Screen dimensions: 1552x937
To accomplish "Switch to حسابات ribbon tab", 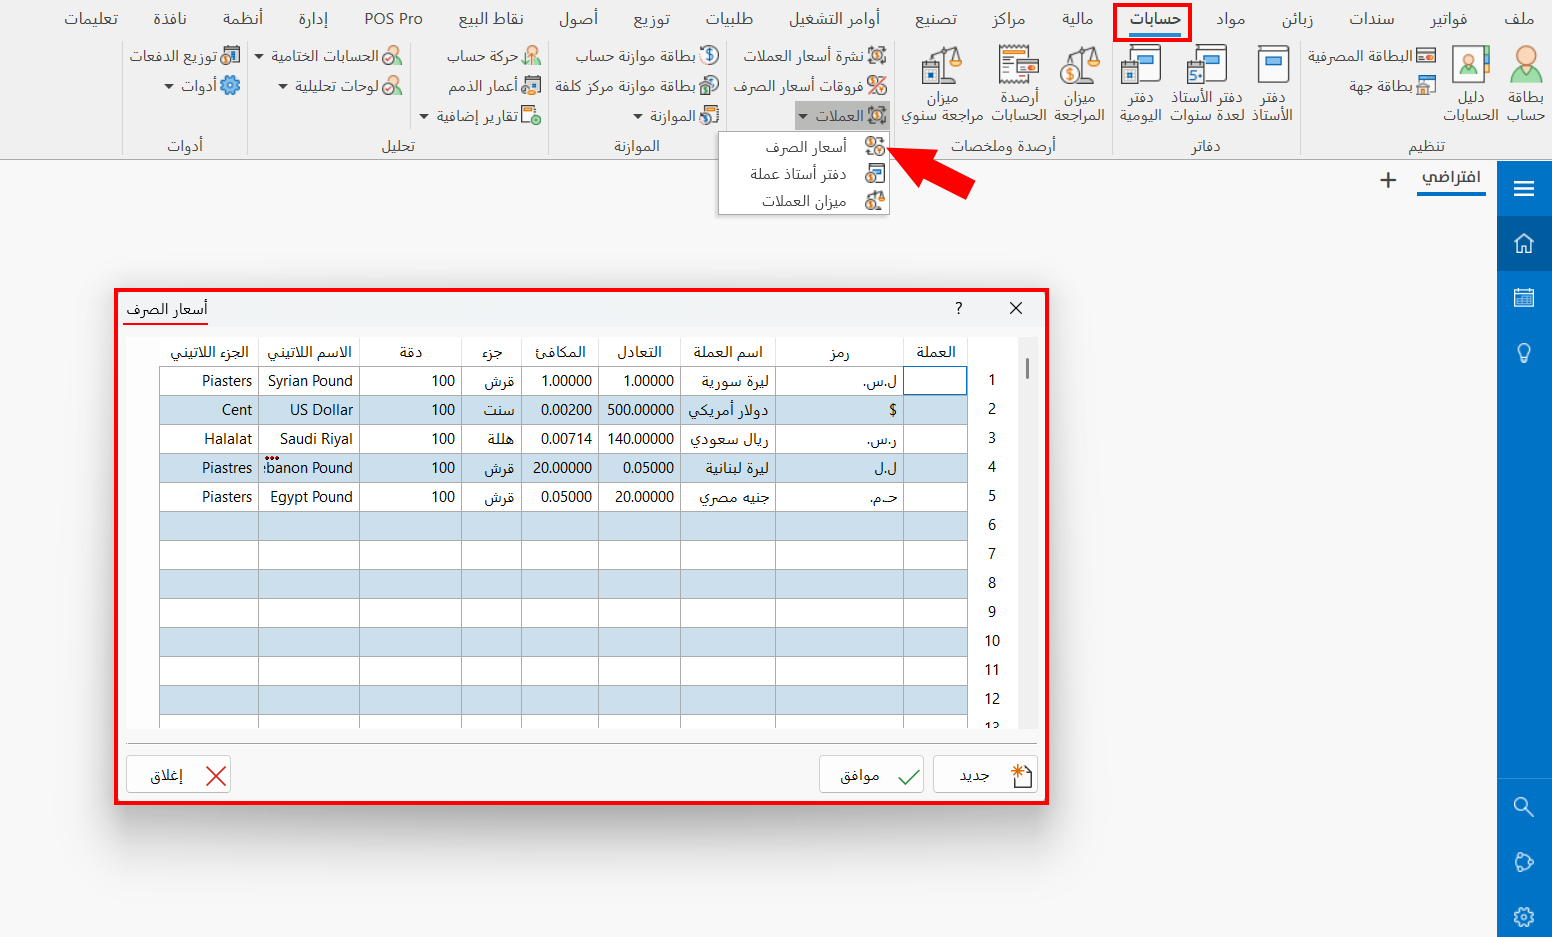I will tap(1154, 19).
